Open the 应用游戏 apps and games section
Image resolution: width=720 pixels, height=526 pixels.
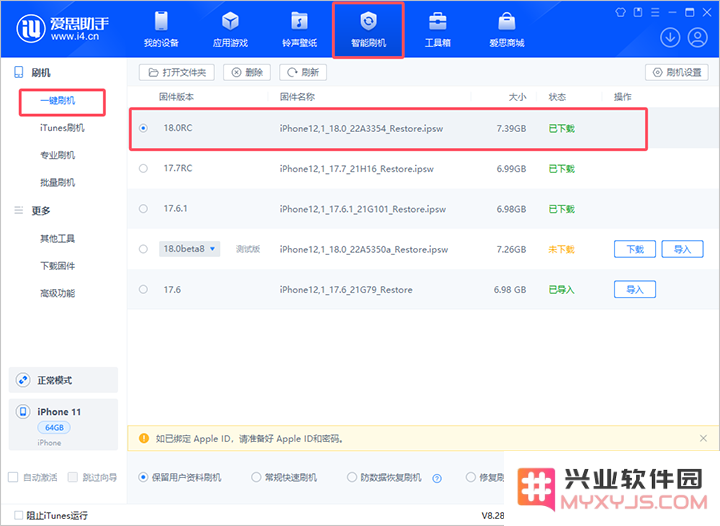click(x=230, y=30)
